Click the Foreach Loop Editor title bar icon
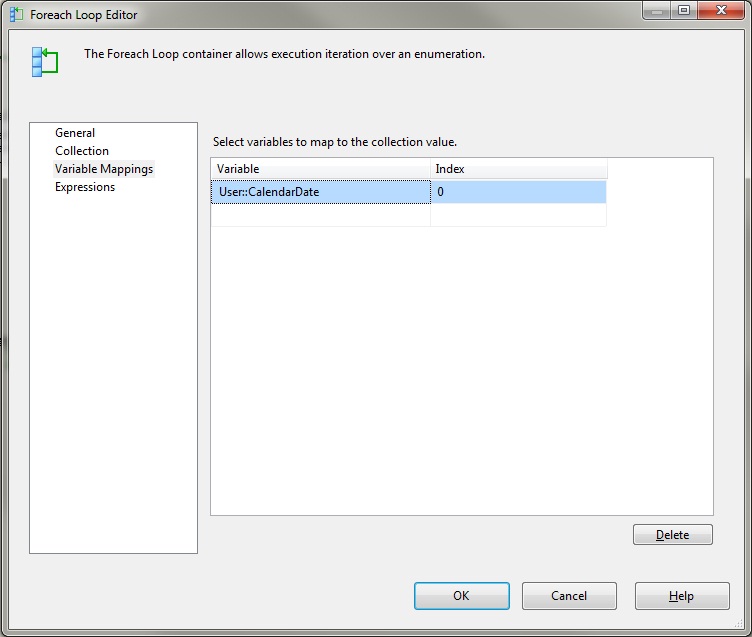 16,15
